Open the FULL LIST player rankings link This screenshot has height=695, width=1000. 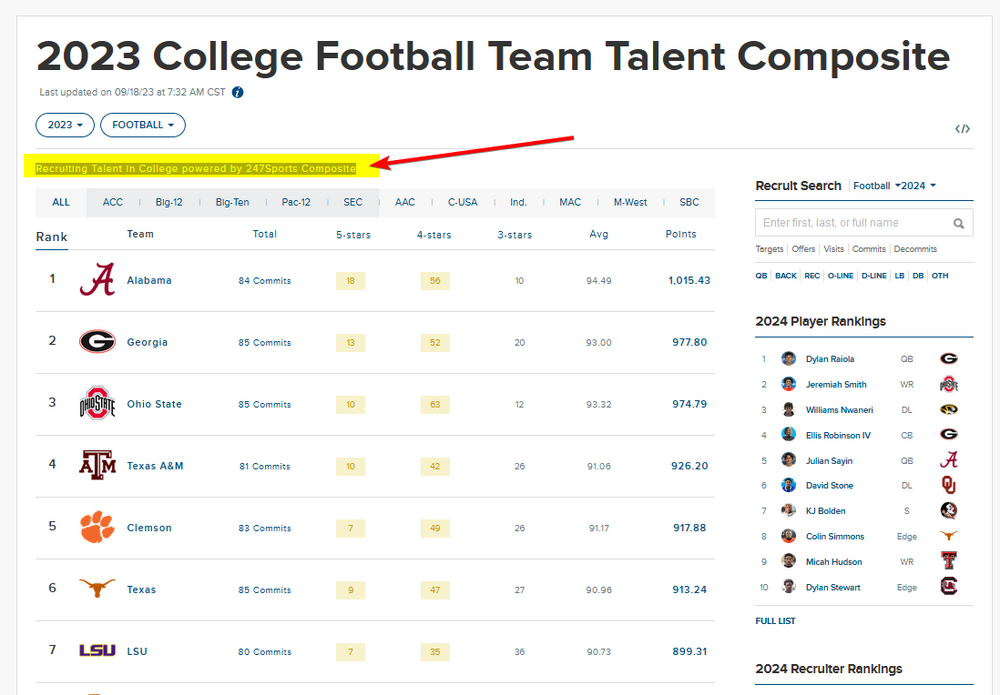(775, 621)
